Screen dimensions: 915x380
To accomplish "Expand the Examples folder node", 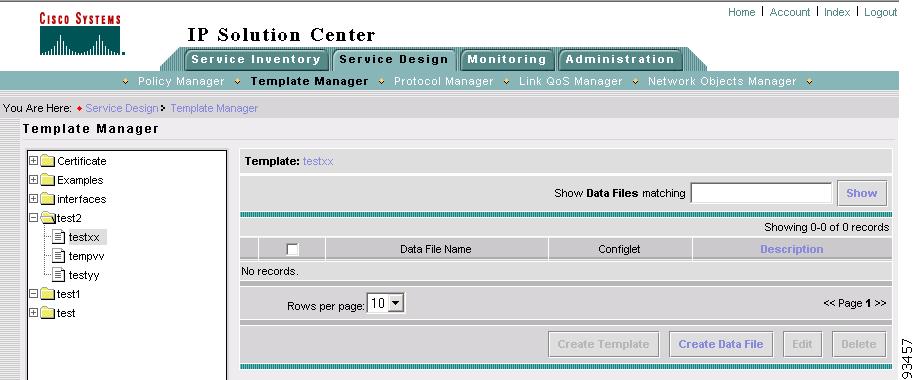I will 33,180.
